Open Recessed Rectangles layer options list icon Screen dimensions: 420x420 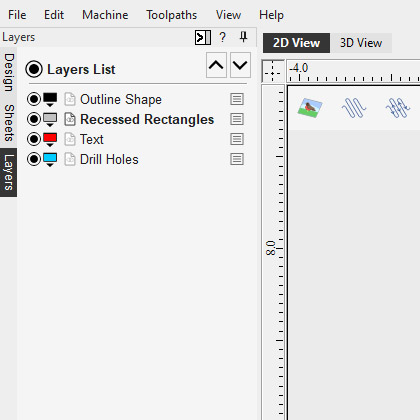(237, 119)
